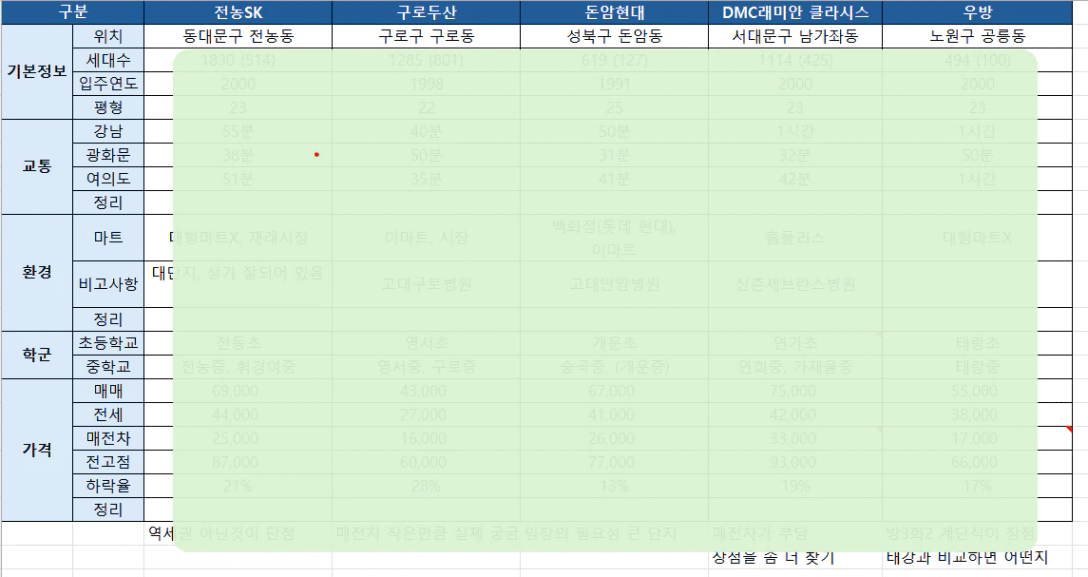Select the 고대구로병원 cell
Screen dimensions: 1088x577
pos(426,284)
